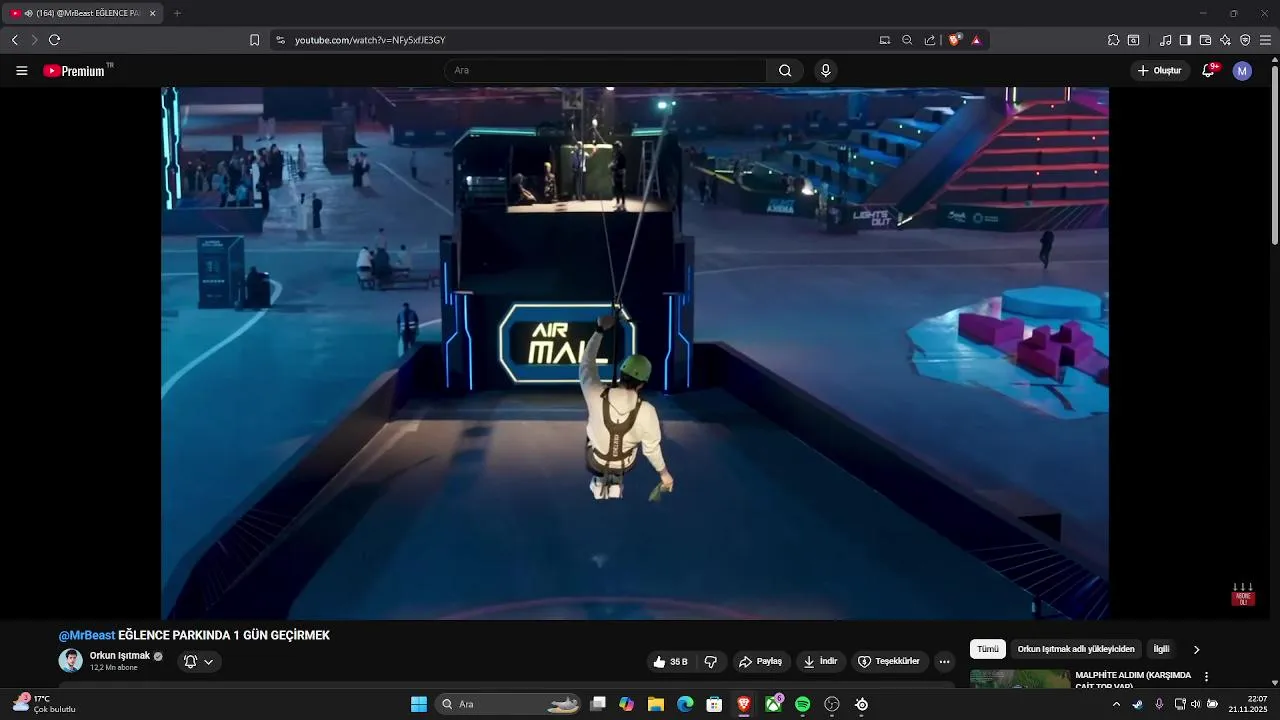The height and width of the screenshot is (720, 1280).
Task: Open the YouTube hamburger guide menu
Action: tap(22, 71)
